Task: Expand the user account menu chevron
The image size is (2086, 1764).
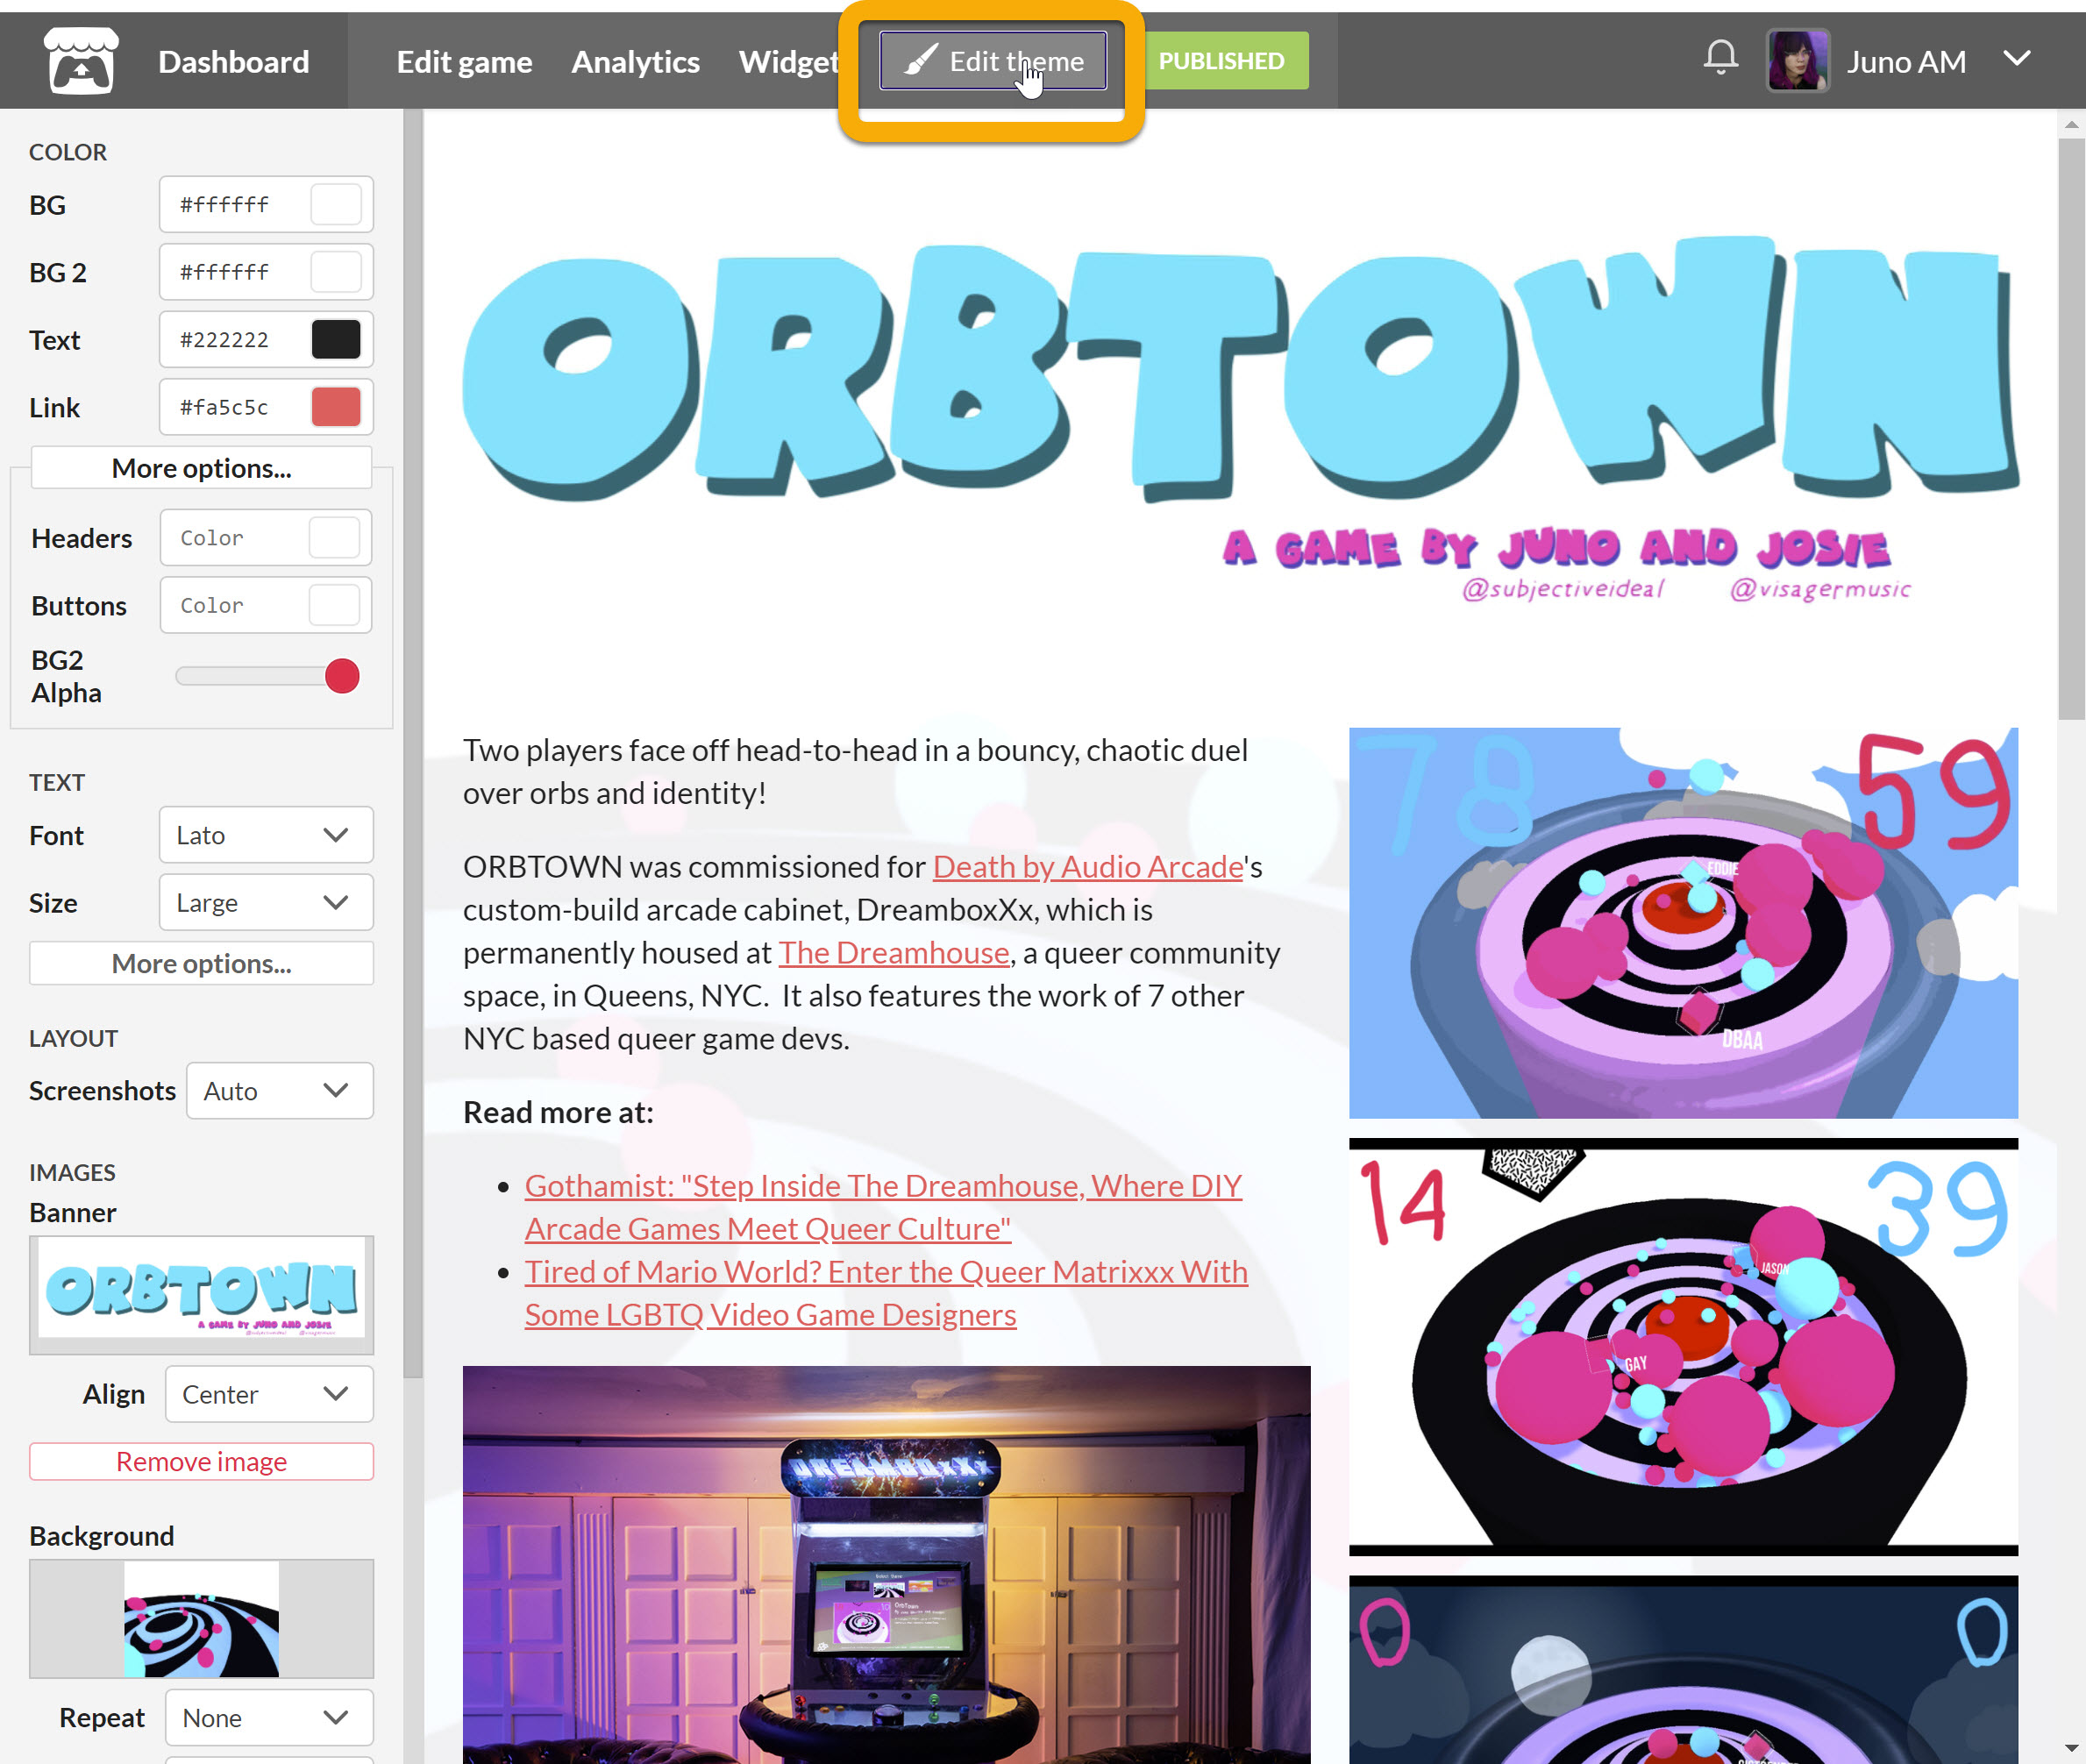Action: point(2017,58)
